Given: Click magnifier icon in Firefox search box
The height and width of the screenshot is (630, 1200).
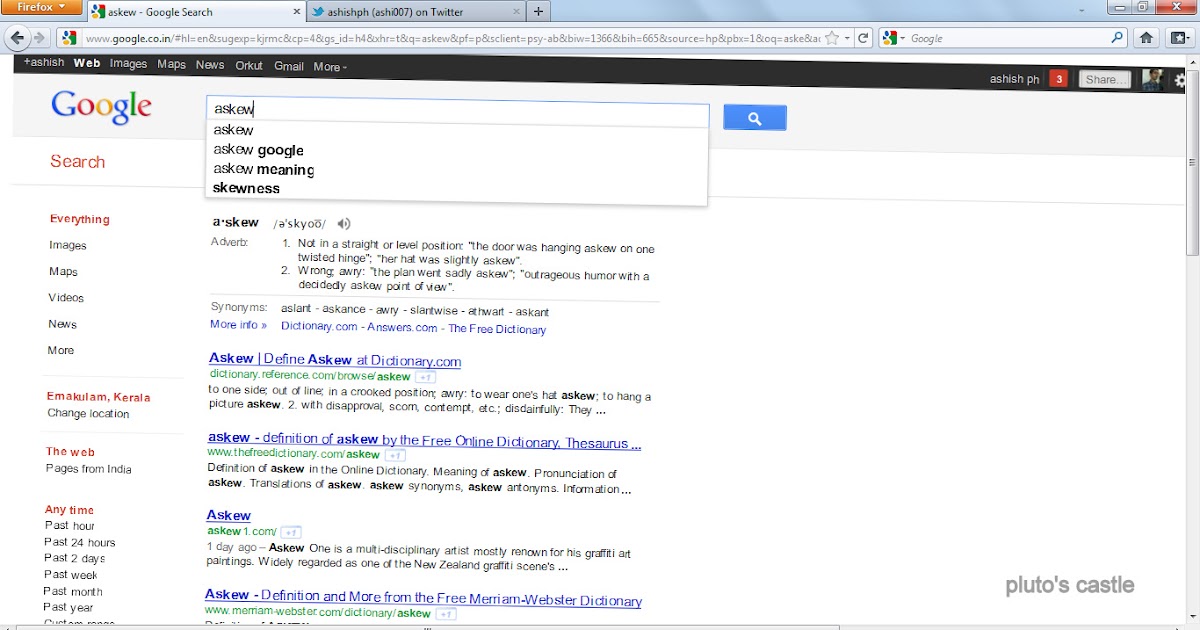Looking at the screenshot, I should 1118,38.
